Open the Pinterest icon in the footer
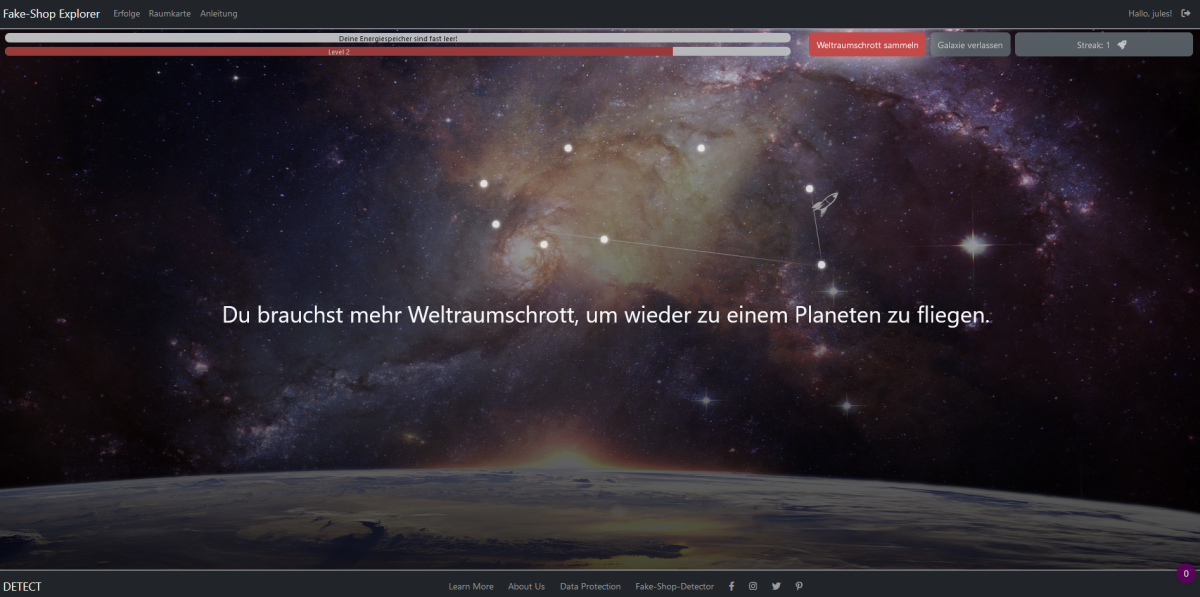 799,586
